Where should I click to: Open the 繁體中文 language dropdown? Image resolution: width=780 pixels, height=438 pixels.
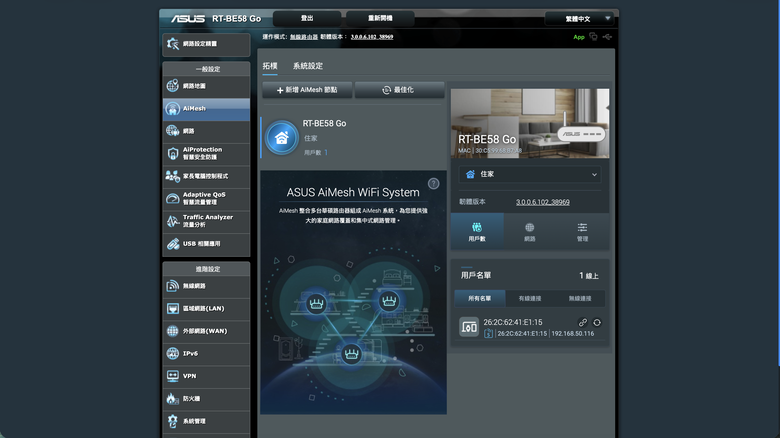point(580,19)
